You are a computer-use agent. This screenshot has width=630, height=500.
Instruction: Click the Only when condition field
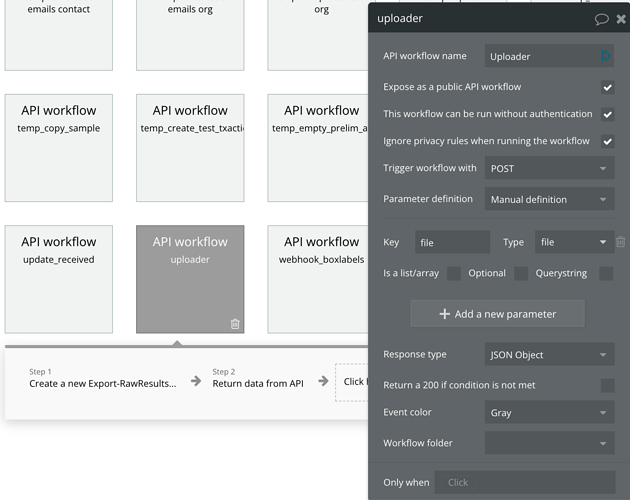tap(525, 482)
